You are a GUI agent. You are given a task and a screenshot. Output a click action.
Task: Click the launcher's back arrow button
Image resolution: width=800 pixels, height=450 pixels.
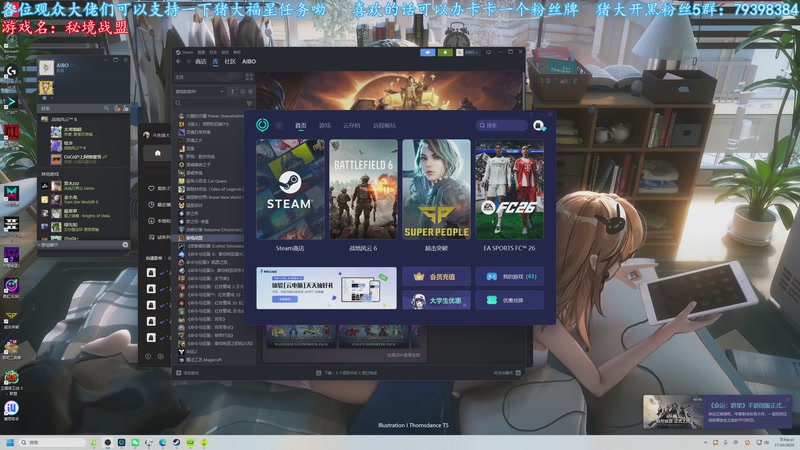(279, 125)
